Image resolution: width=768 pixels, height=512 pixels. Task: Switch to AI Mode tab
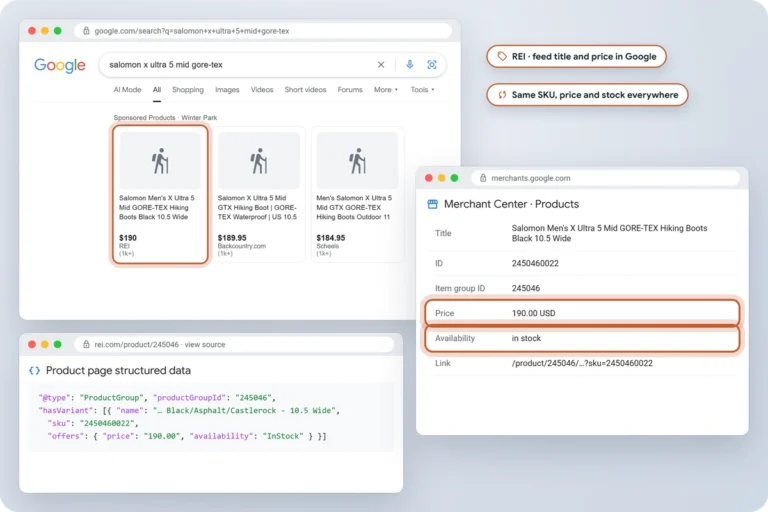(127, 90)
